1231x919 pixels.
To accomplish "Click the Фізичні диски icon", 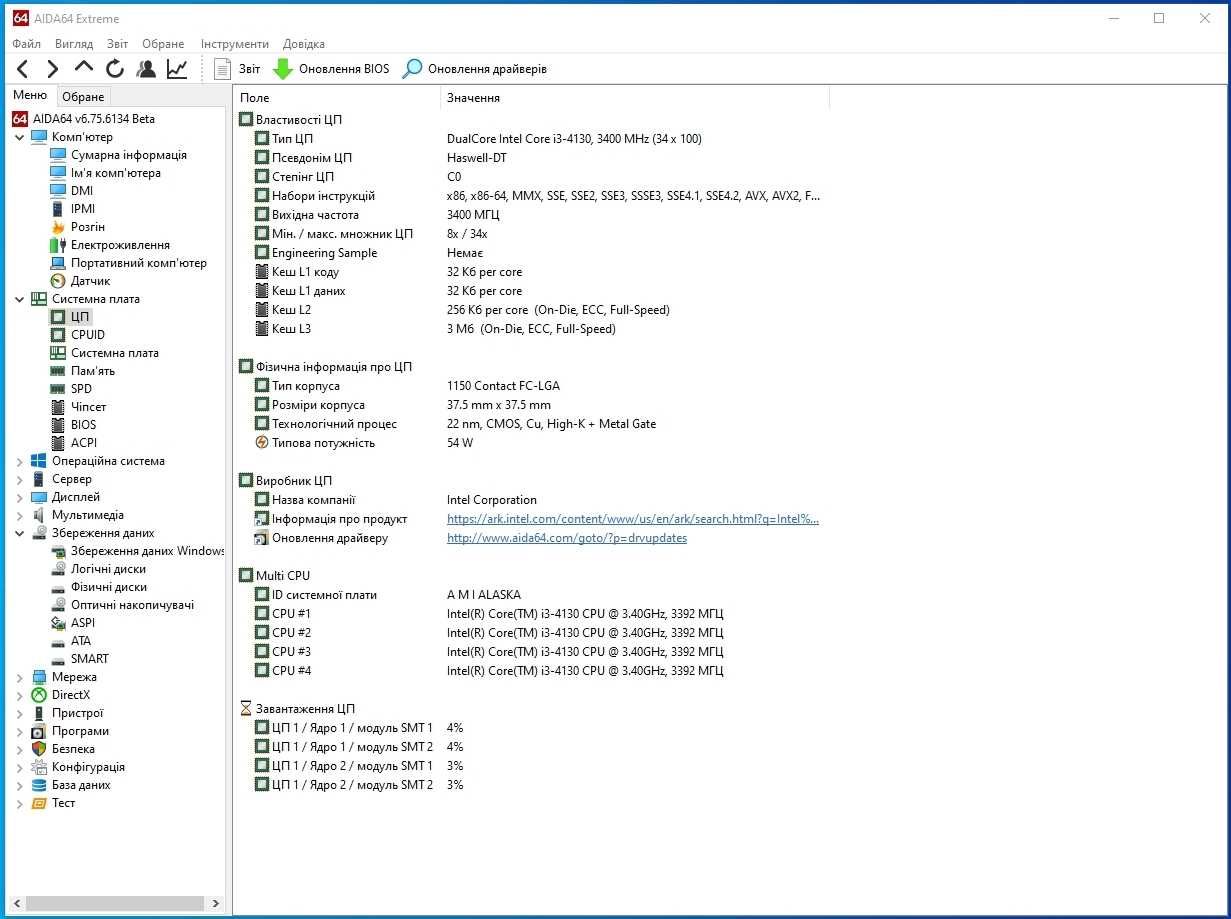I will (58, 587).
